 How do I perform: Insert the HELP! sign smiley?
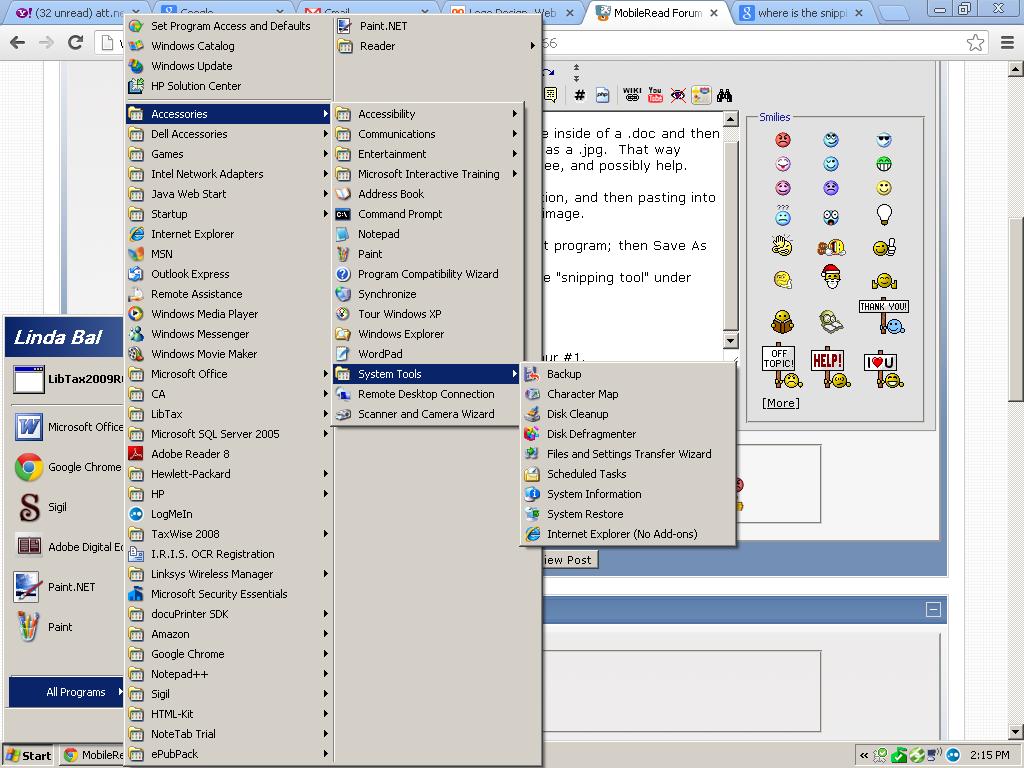pos(830,368)
